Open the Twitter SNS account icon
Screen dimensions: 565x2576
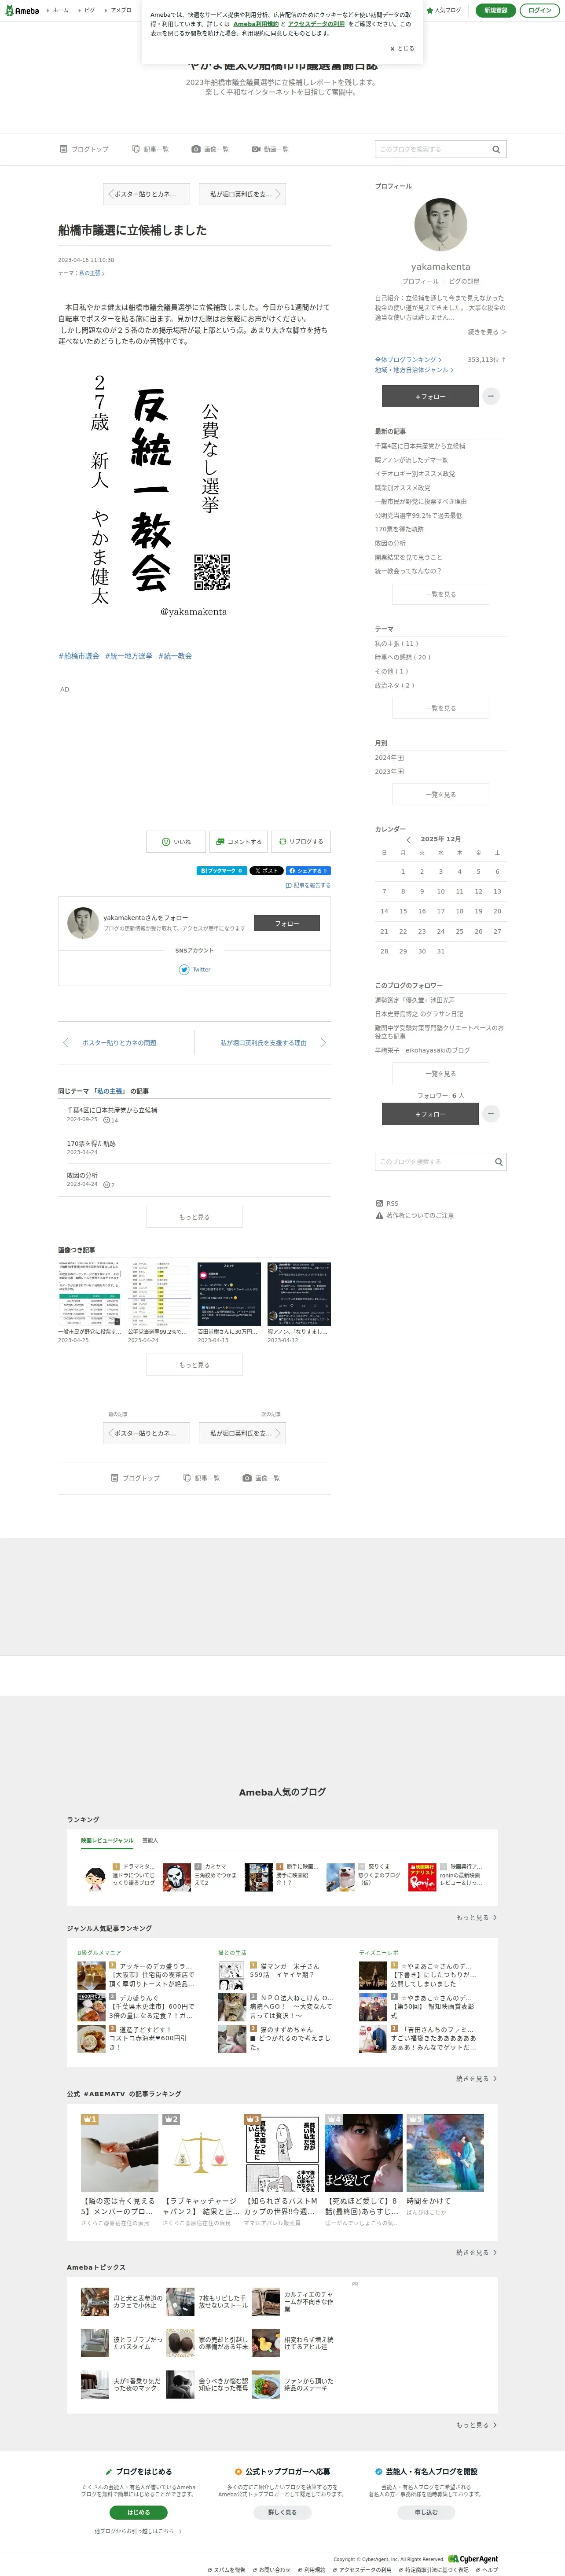(184, 970)
